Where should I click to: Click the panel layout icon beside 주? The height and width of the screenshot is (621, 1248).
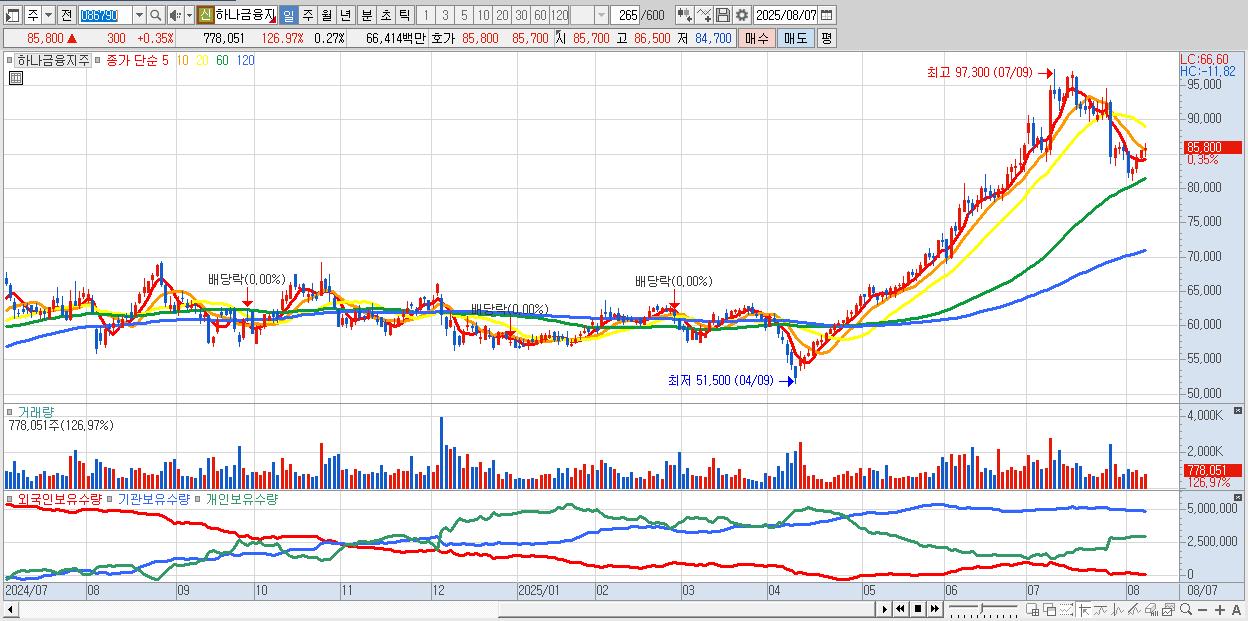click(13, 15)
